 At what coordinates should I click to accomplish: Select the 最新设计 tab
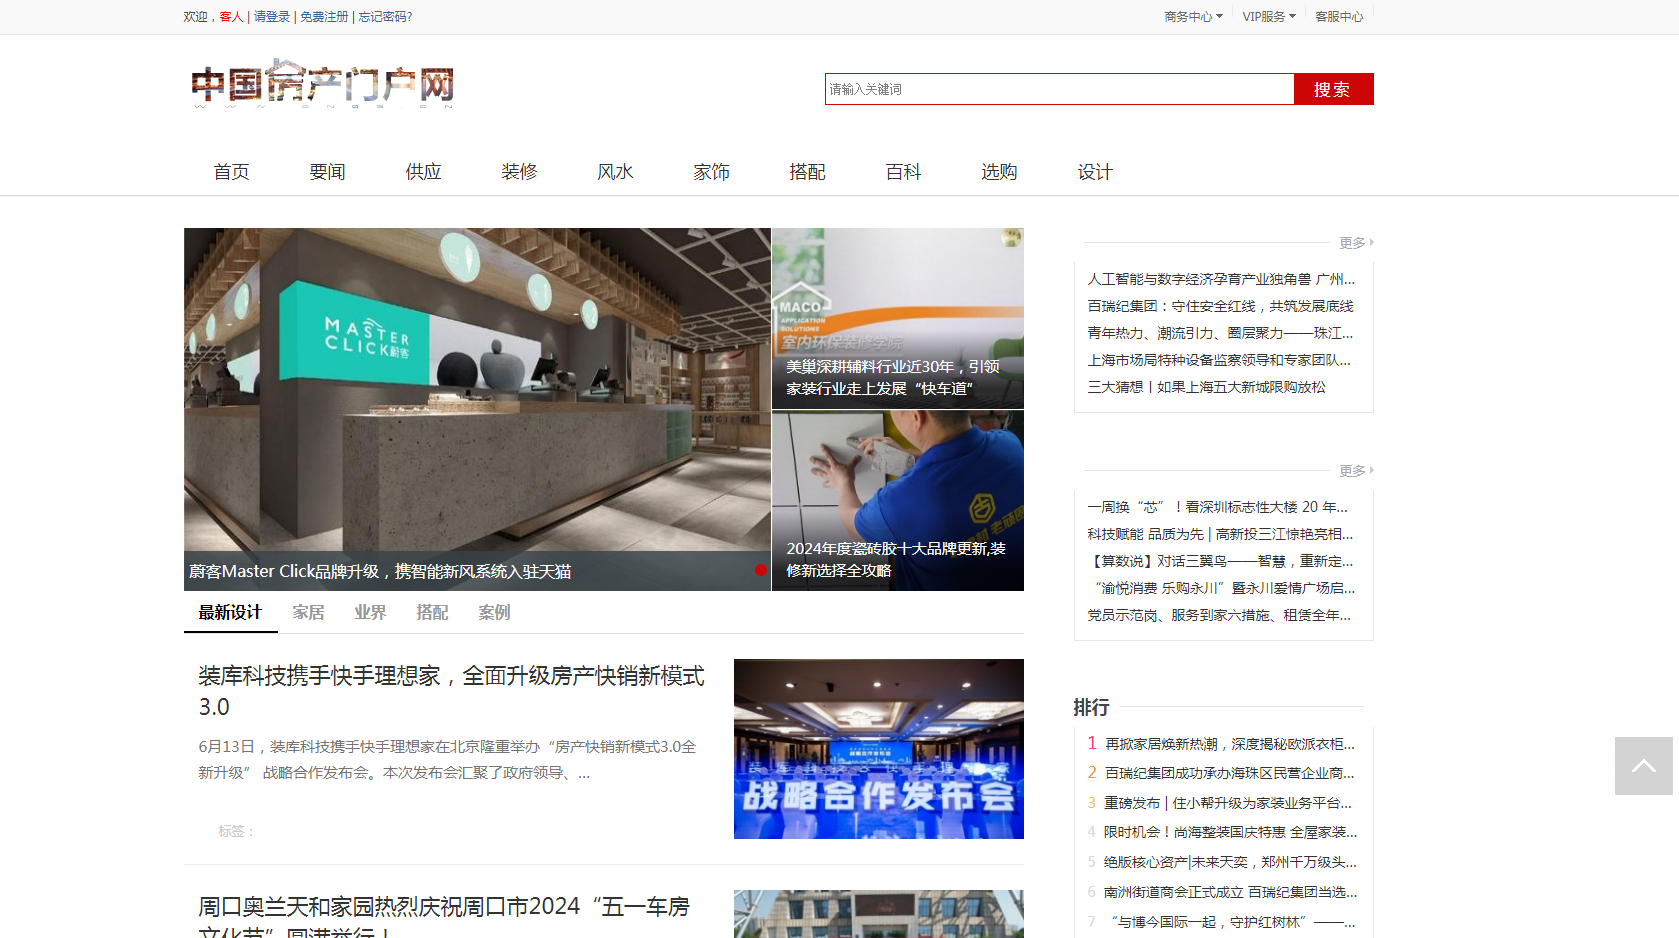(x=230, y=612)
